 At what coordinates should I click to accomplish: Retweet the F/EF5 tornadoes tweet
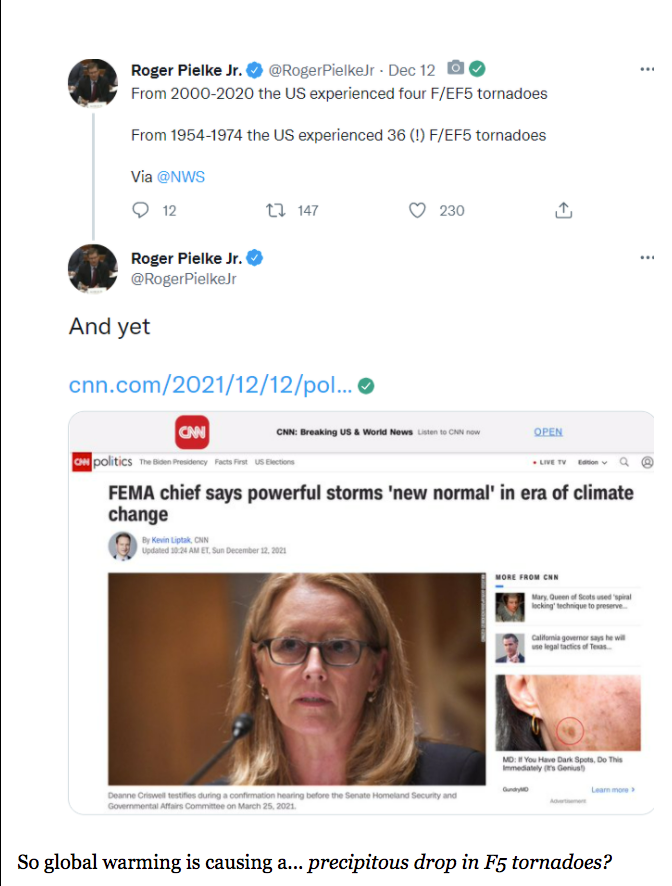(x=273, y=210)
